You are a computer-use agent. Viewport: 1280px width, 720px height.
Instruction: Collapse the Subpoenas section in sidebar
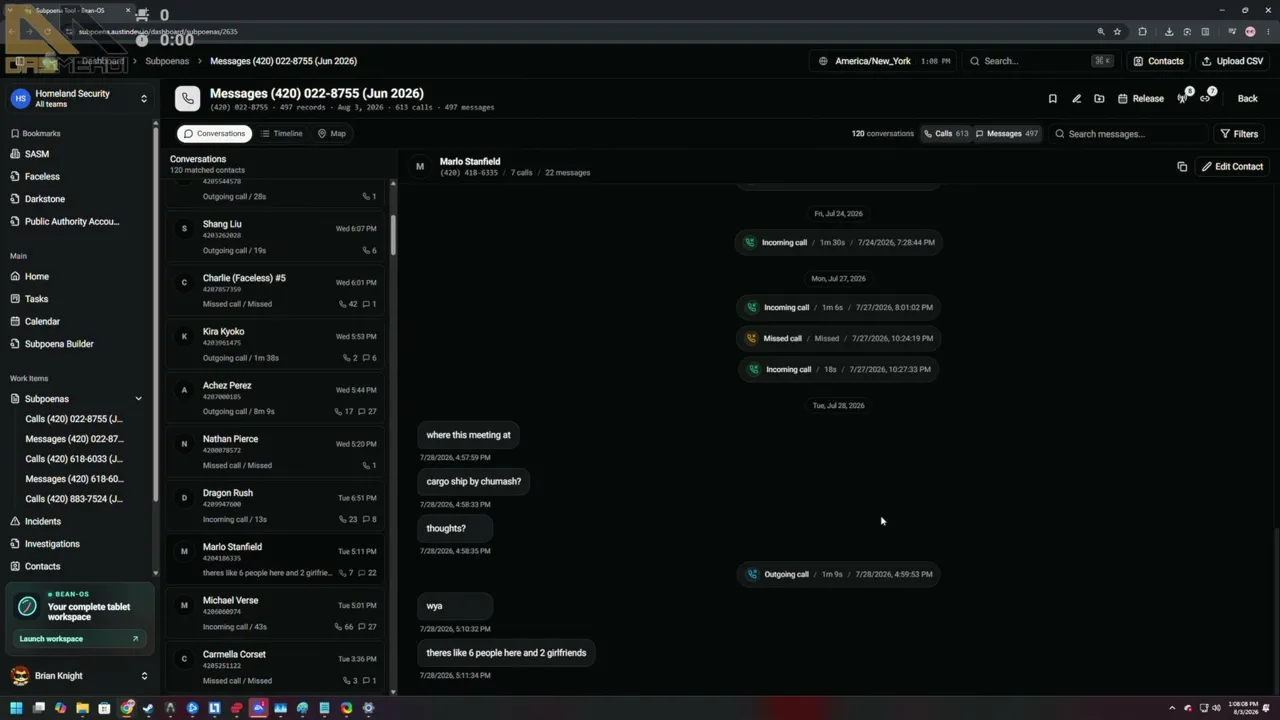pos(138,399)
